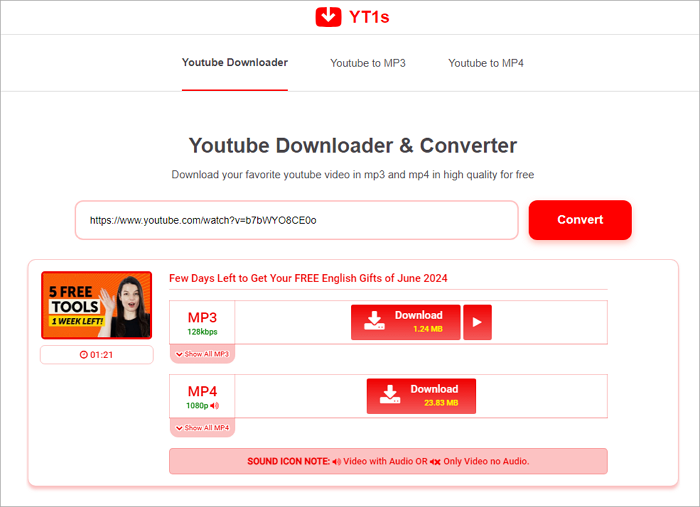The height and width of the screenshot is (507, 700).
Task: Open the 5 Free Tools video thumbnail
Action: [x=96, y=305]
